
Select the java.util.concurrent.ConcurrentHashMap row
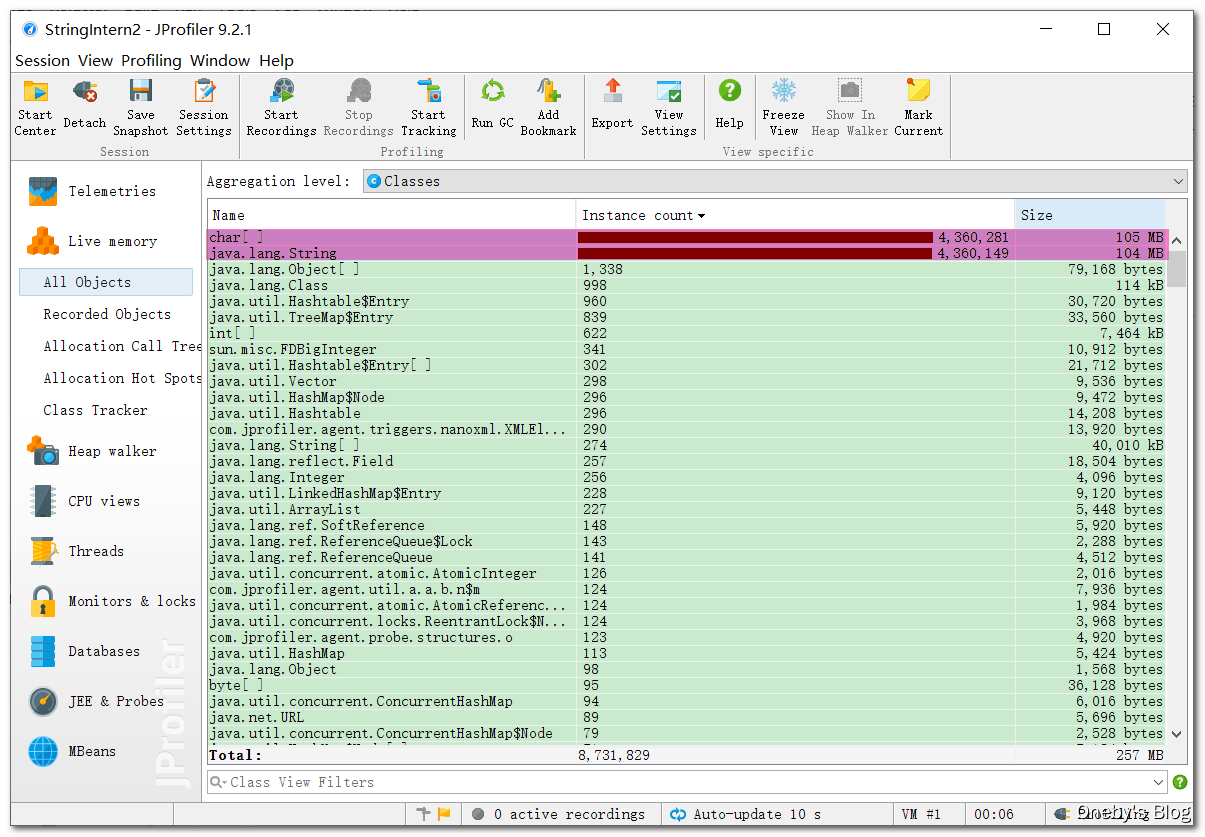(x=686, y=701)
